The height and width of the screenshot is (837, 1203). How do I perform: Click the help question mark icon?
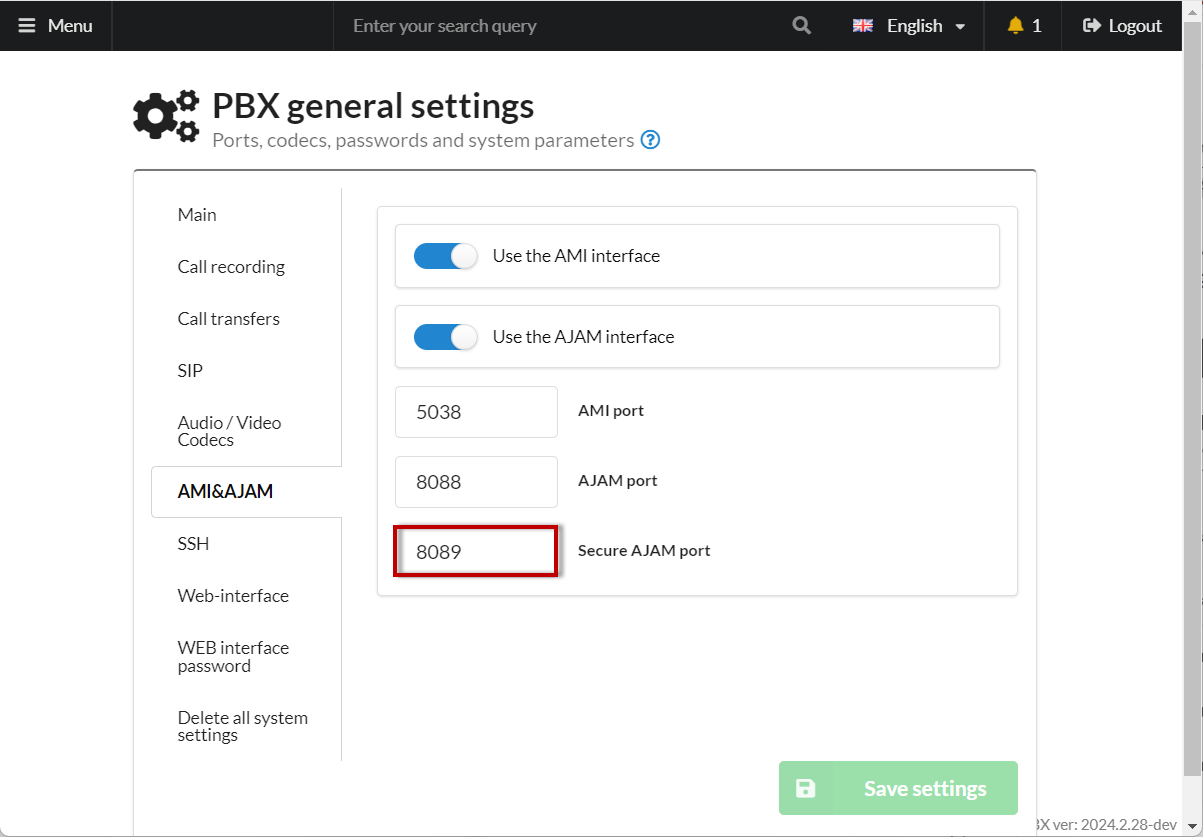point(650,140)
